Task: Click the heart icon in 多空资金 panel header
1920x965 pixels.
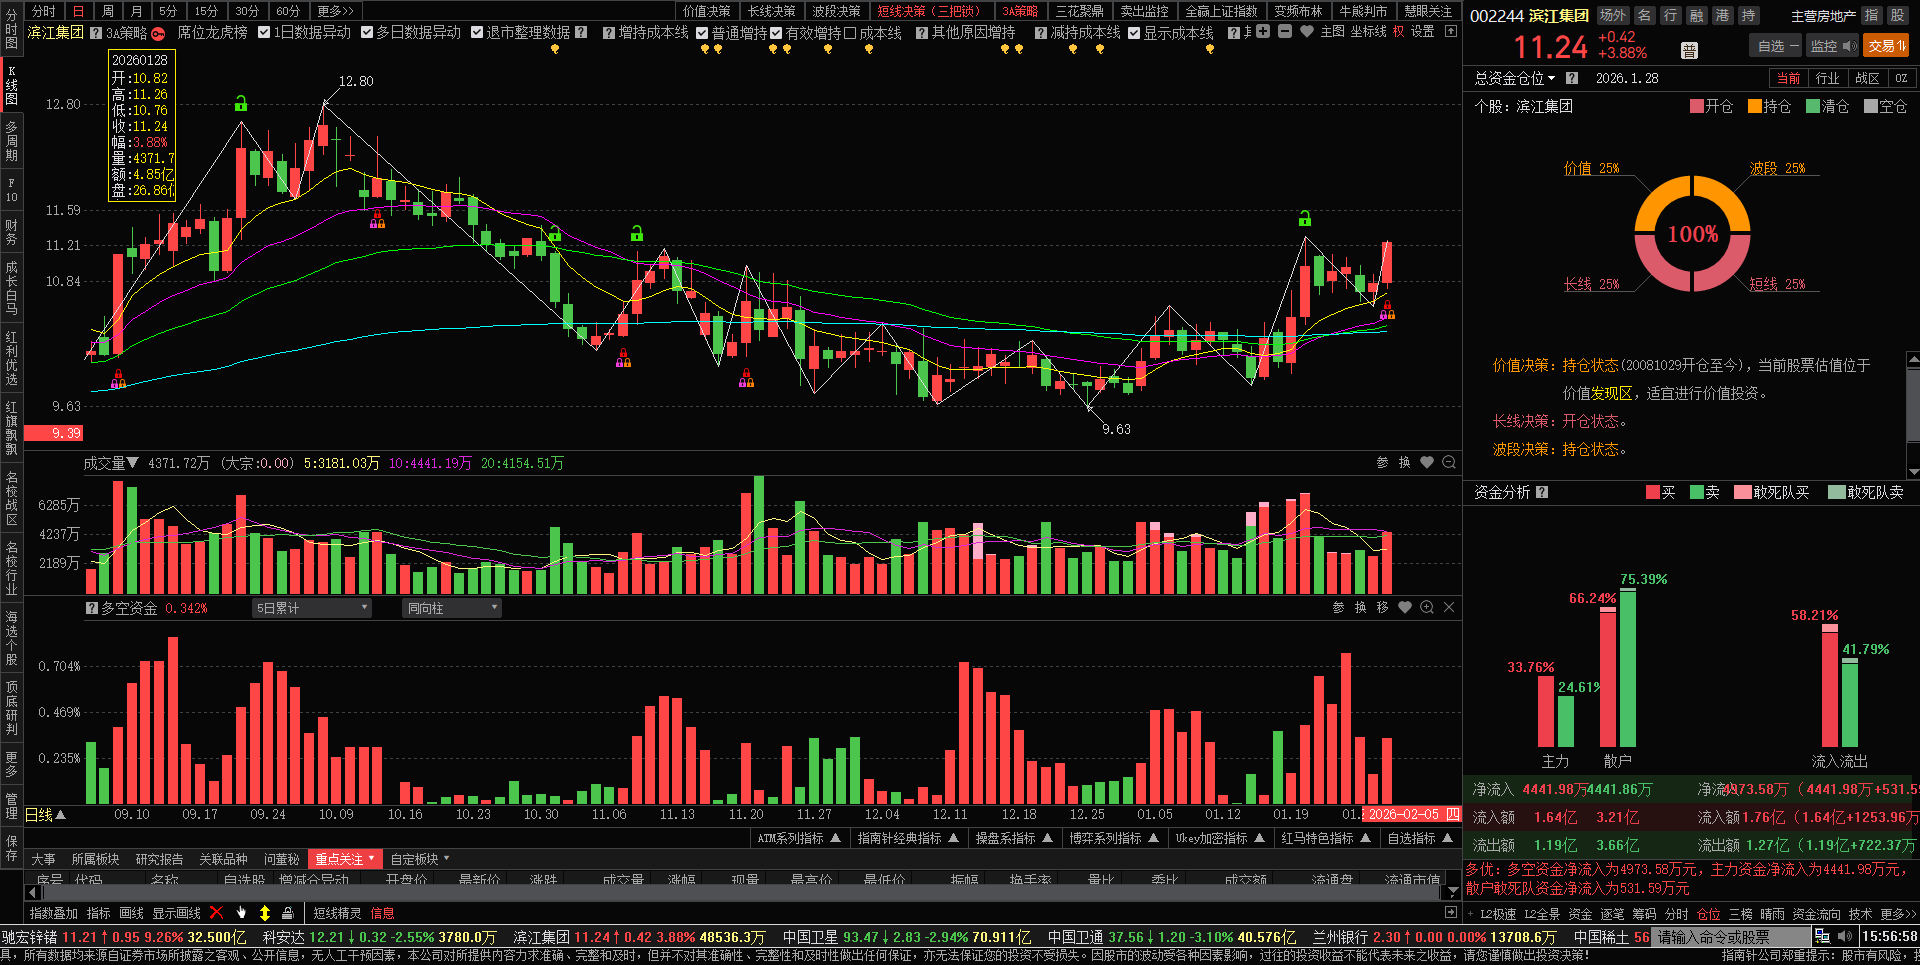Action: [1405, 607]
